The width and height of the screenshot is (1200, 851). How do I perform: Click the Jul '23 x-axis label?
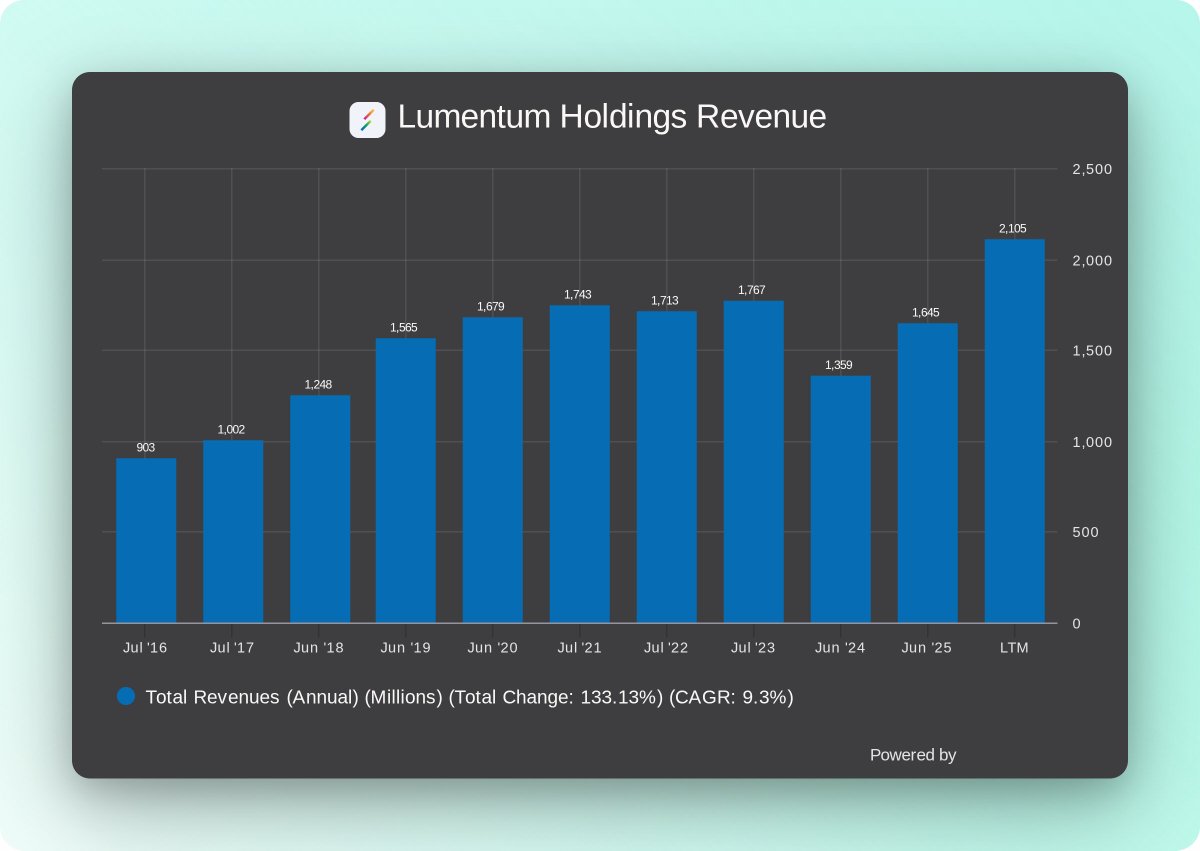click(x=753, y=648)
